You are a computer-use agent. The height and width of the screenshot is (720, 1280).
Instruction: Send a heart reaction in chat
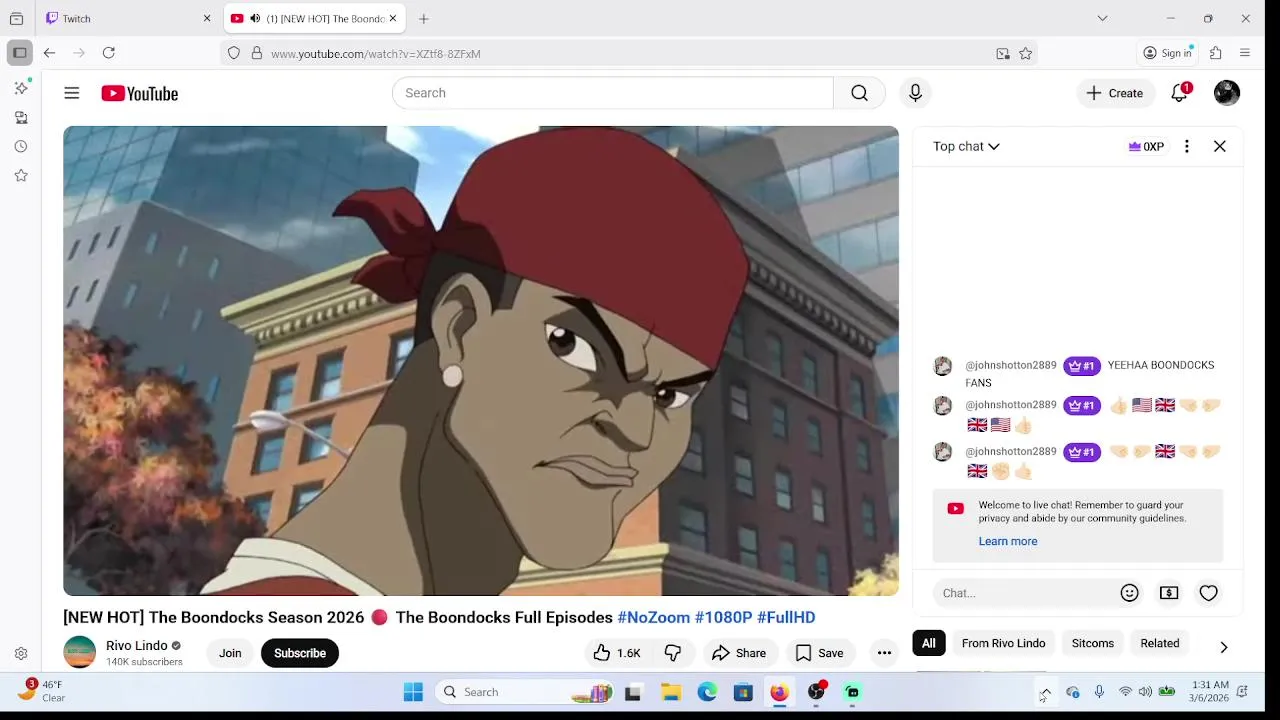tap(1208, 593)
